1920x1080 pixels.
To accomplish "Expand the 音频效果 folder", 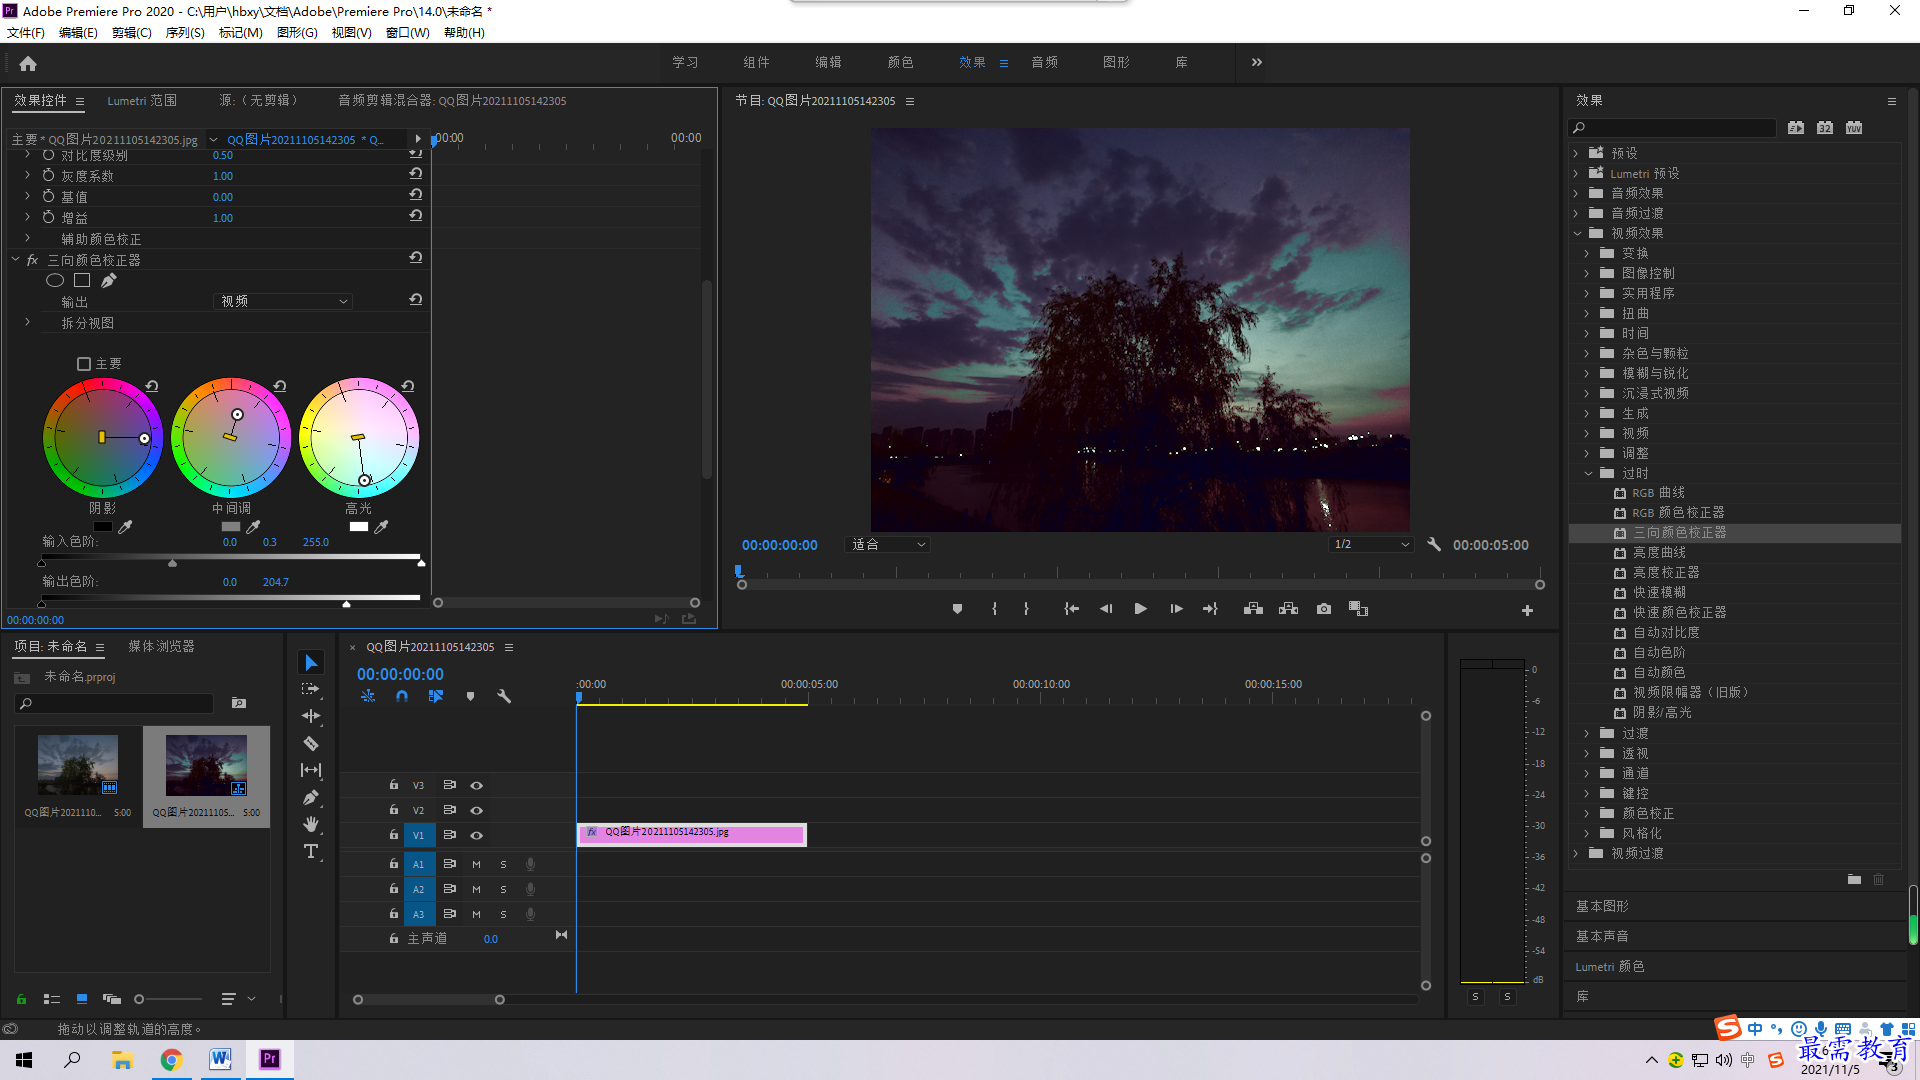I will [1576, 193].
